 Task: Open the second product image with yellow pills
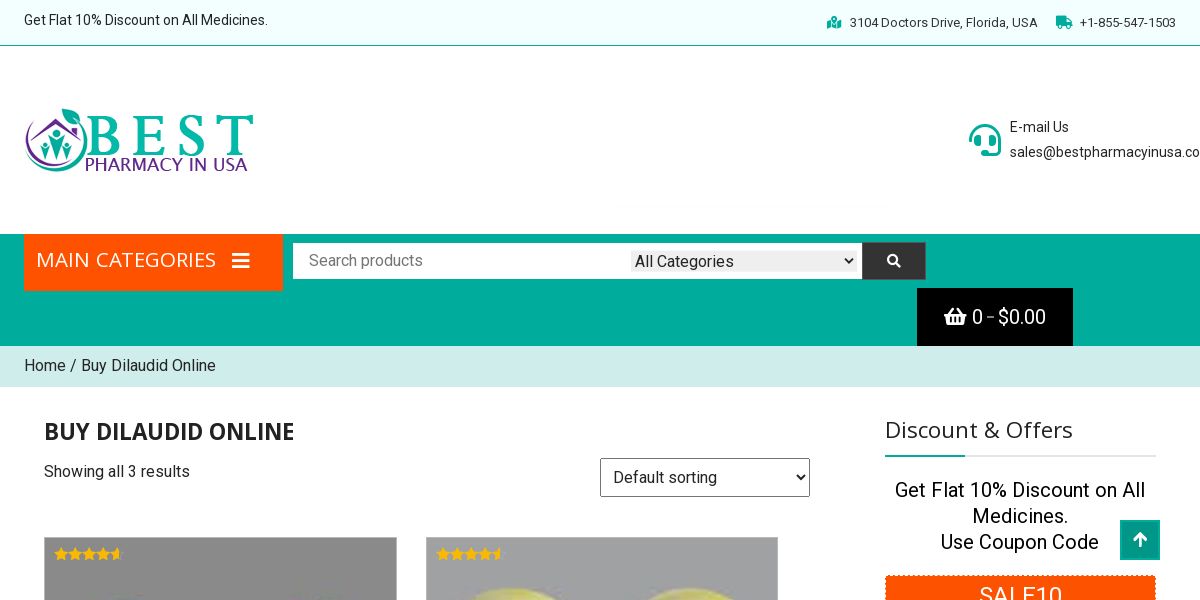click(602, 569)
